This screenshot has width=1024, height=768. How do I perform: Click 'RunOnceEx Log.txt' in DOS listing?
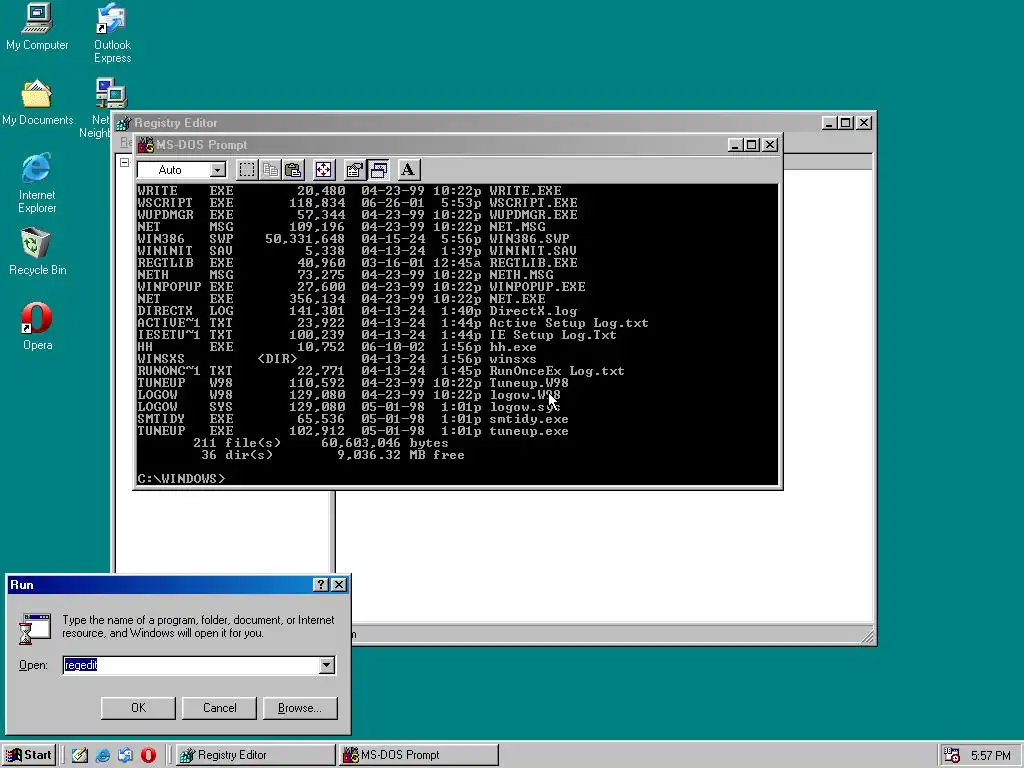click(557, 371)
